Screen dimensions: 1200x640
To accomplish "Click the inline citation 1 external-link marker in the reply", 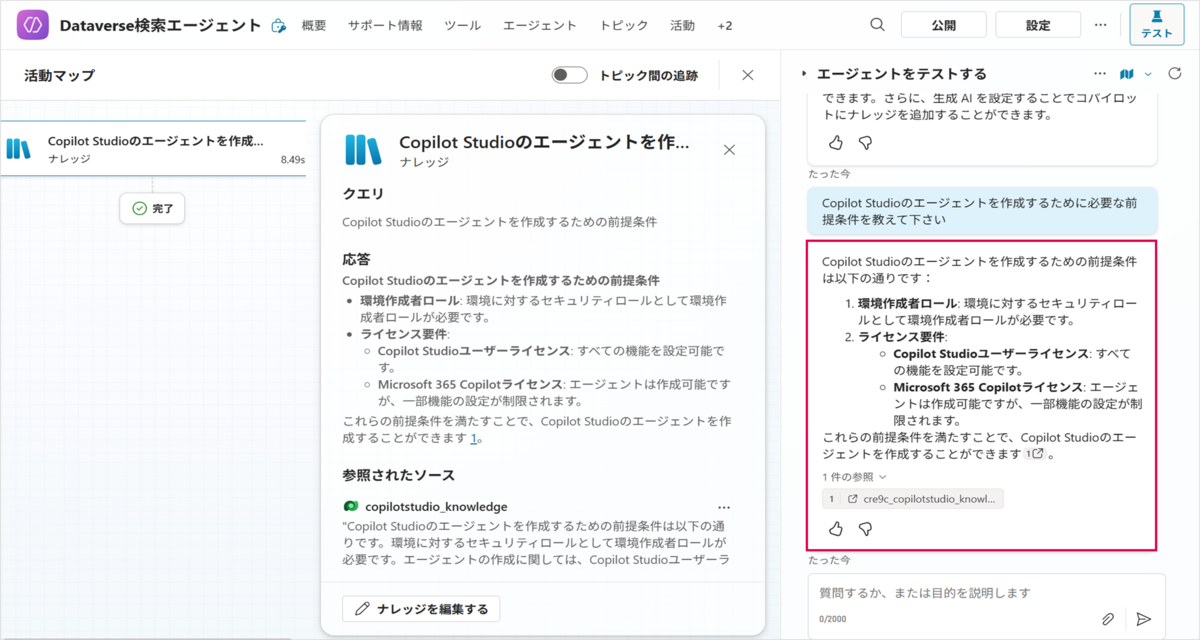I will (x=1035, y=453).
